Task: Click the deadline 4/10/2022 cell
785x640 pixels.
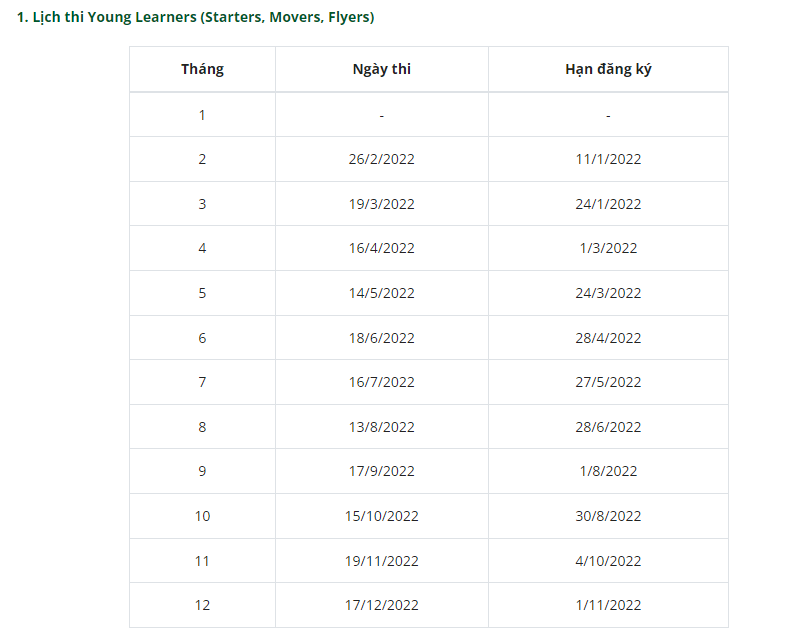Action: click(x=608, y=561)
